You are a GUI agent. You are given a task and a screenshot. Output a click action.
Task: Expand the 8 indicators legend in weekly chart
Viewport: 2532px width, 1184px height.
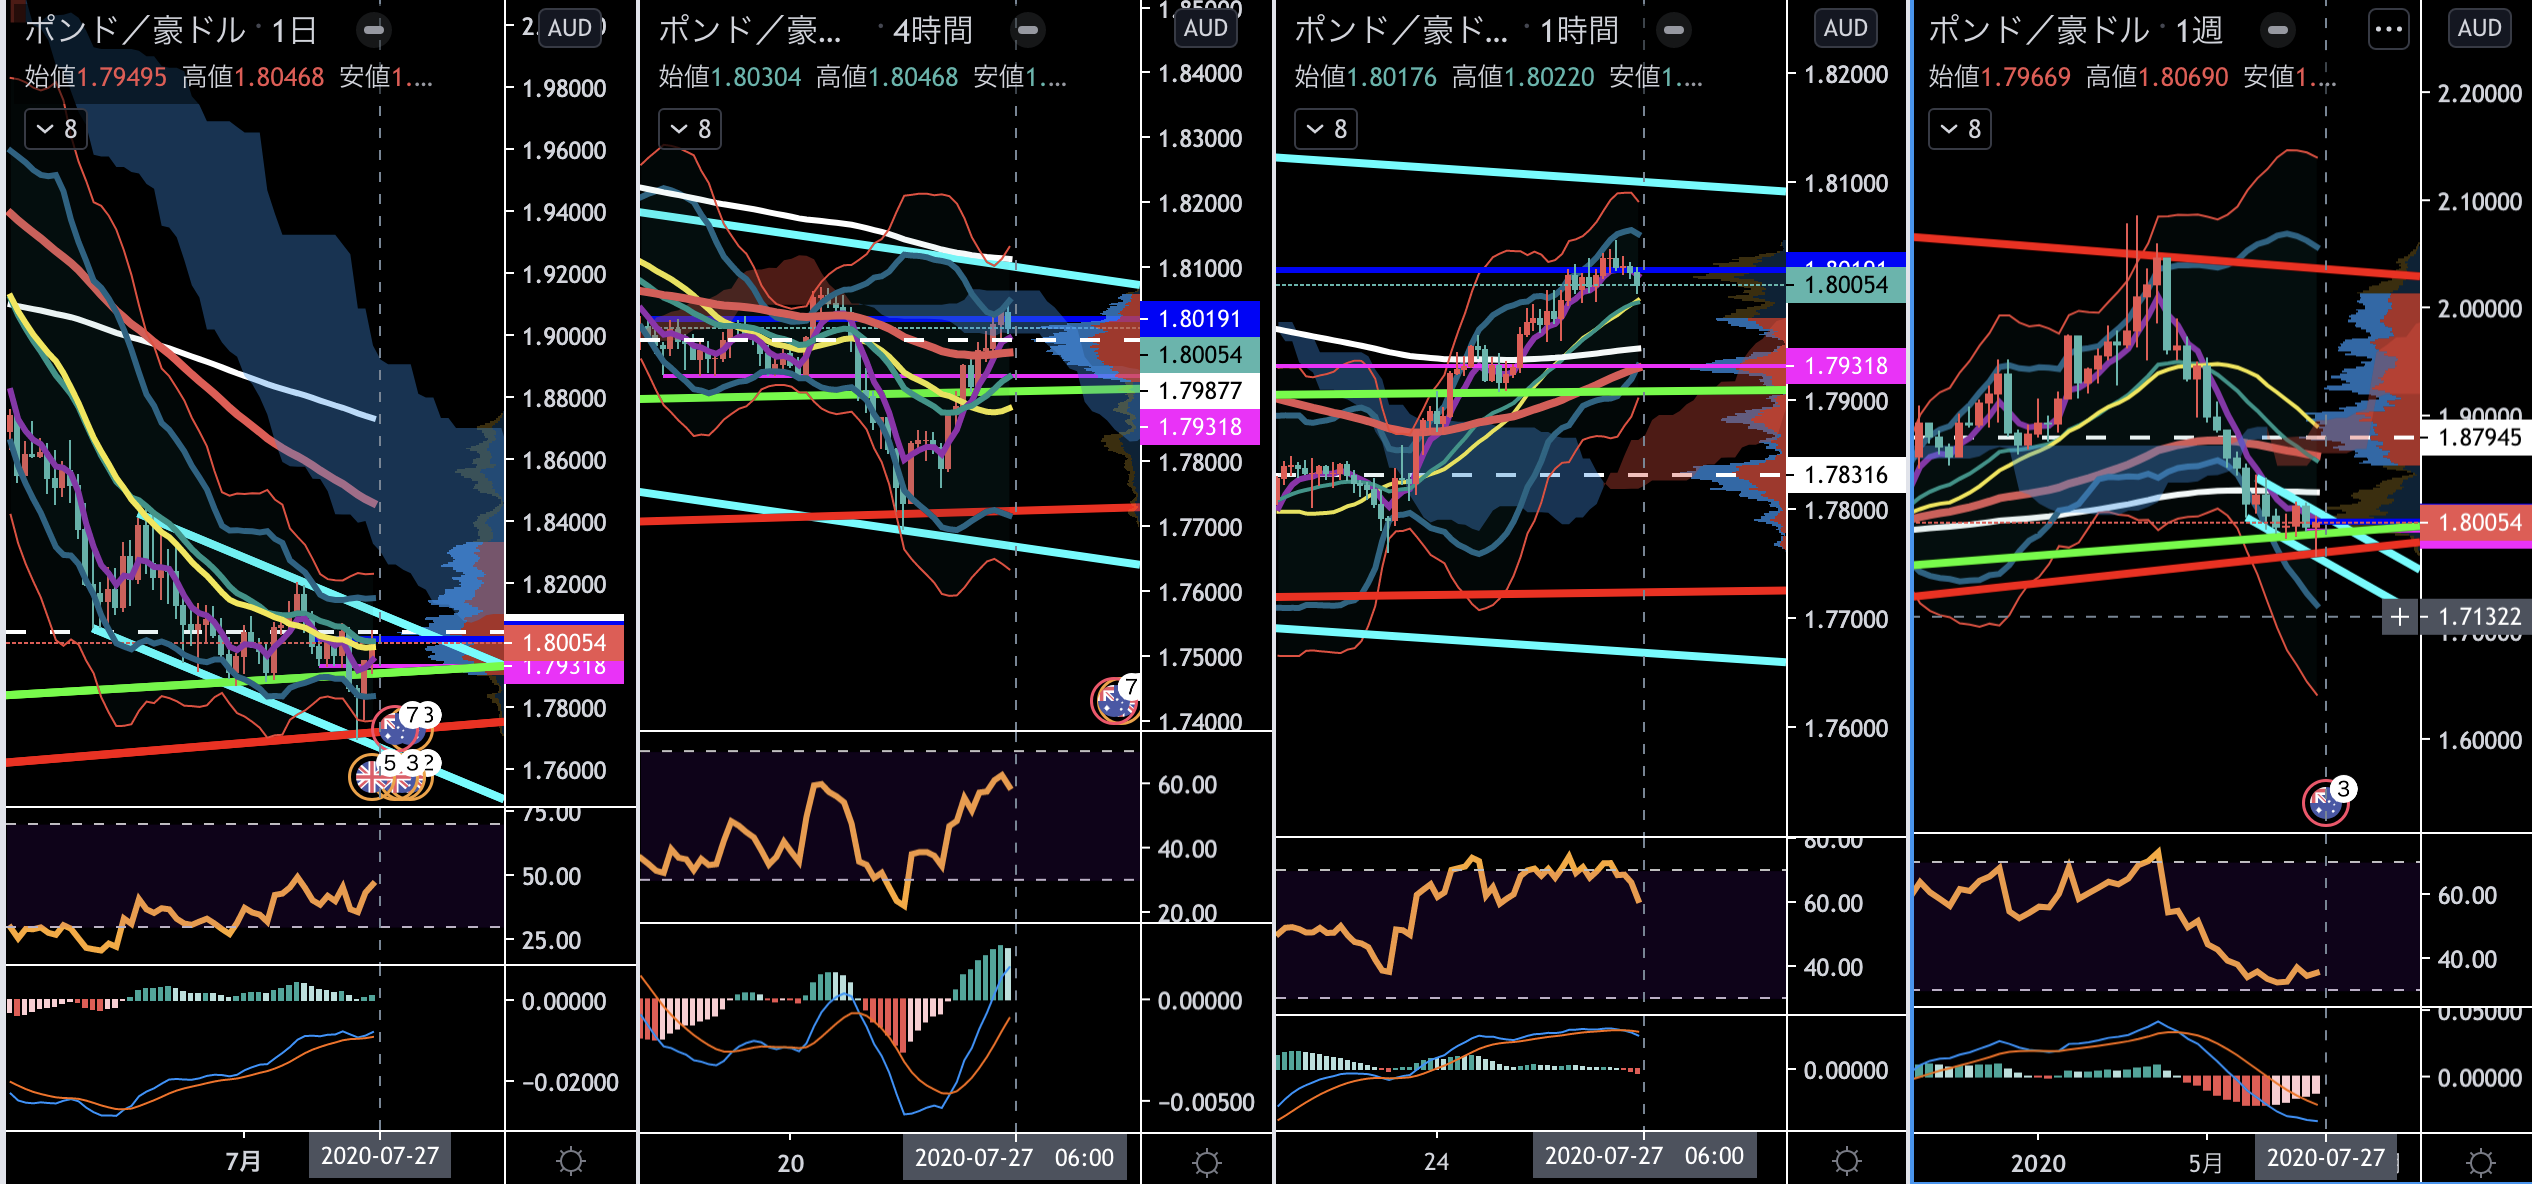point(1959,129)
